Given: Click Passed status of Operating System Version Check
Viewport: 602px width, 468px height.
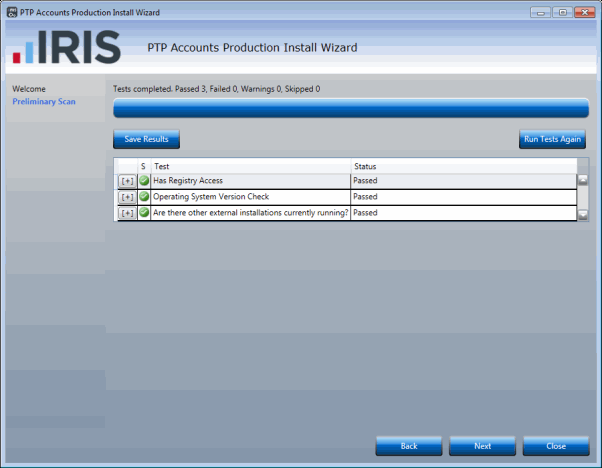Looking at the screenshot, I should [x=365, y=197].
